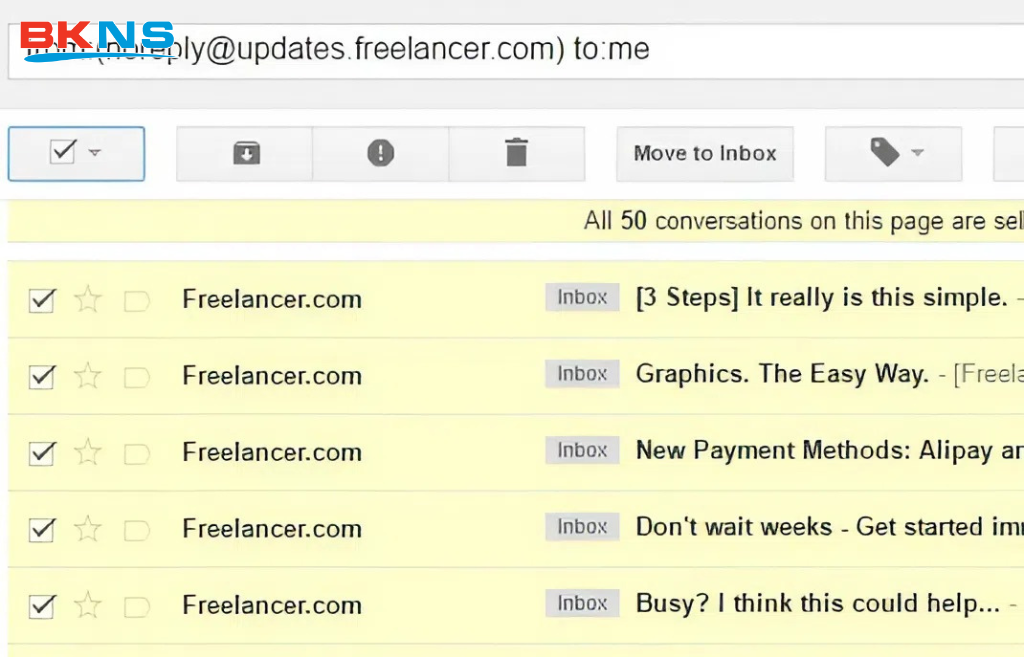Uncheck the '[3 Steps] It really is this simple' email
Viewport: 1024px width, 657px height.
click(x=41, y=299)
